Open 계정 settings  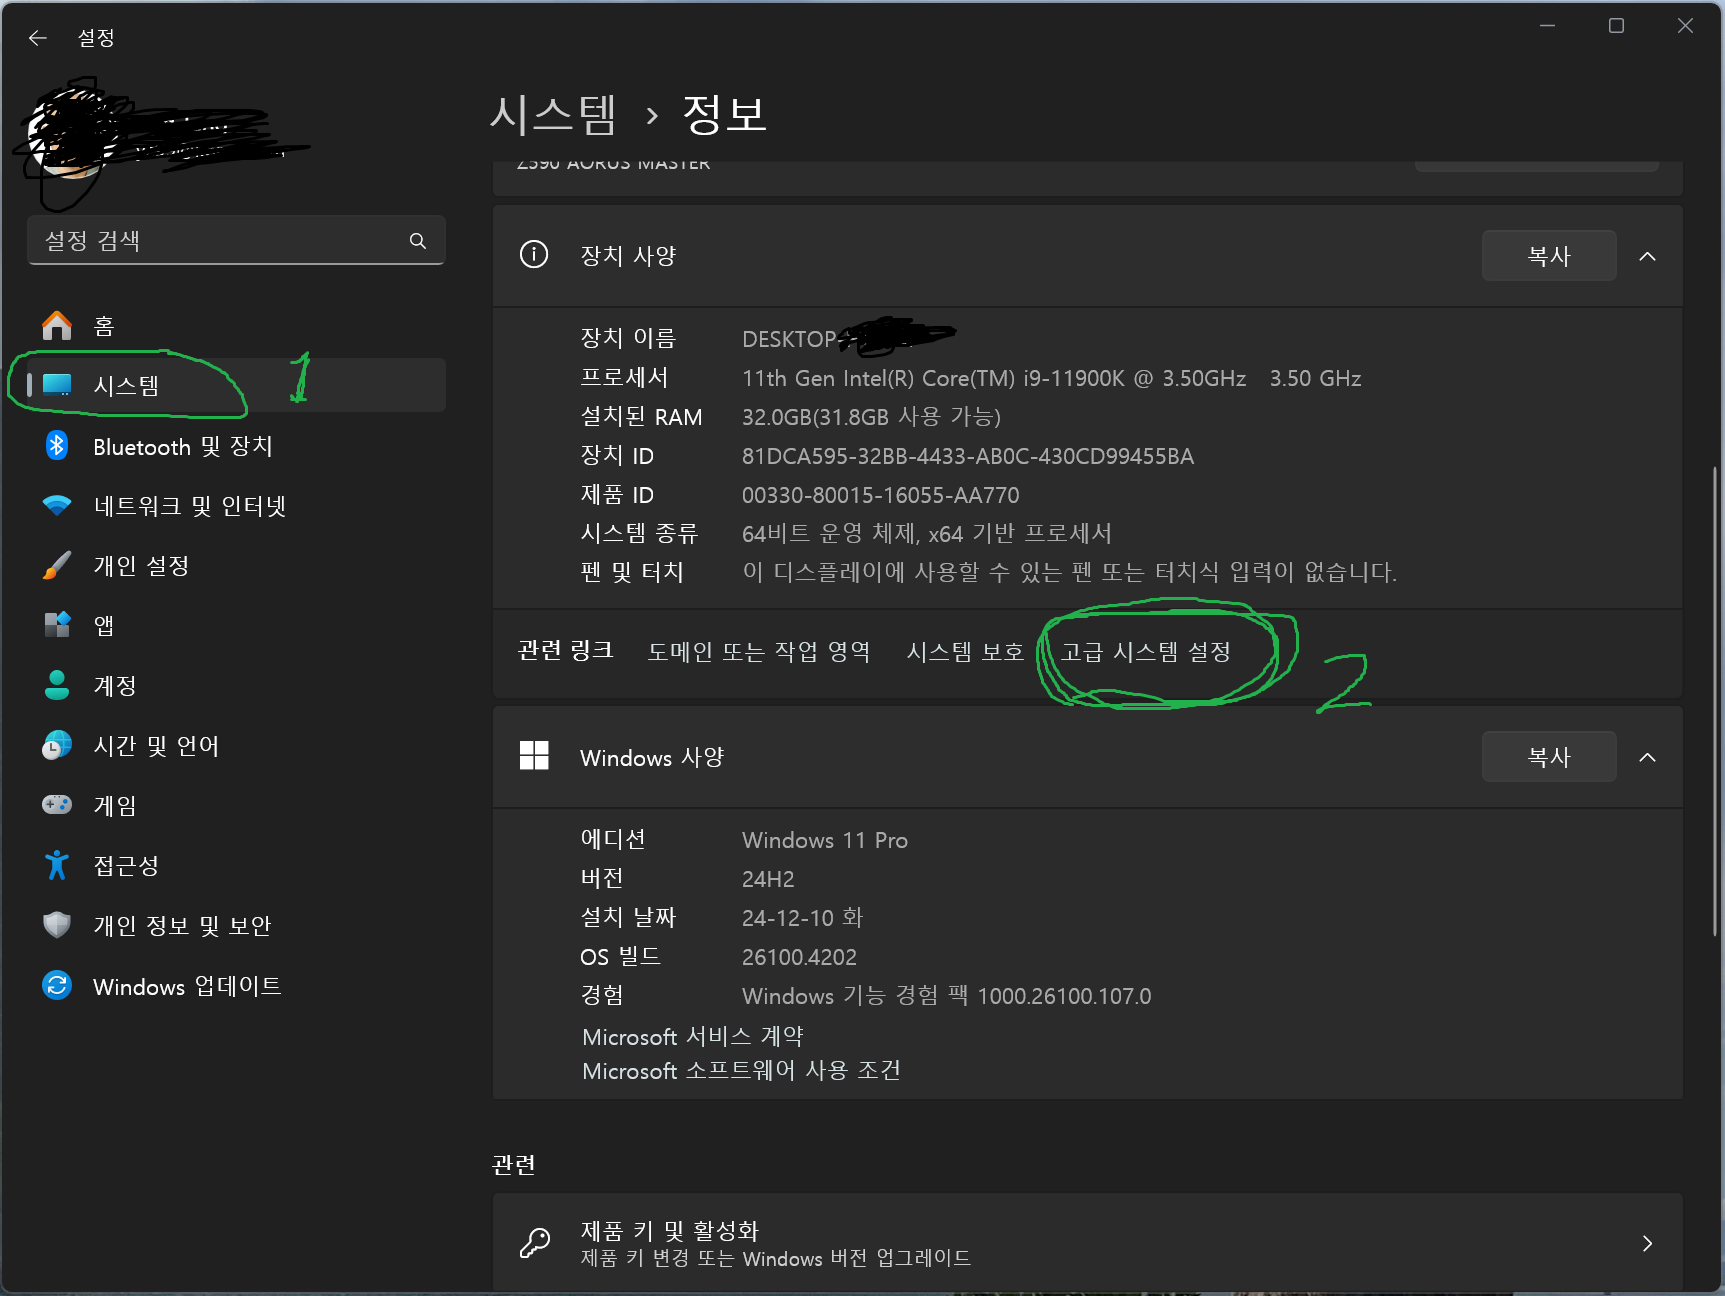click(x=236, y=685)
